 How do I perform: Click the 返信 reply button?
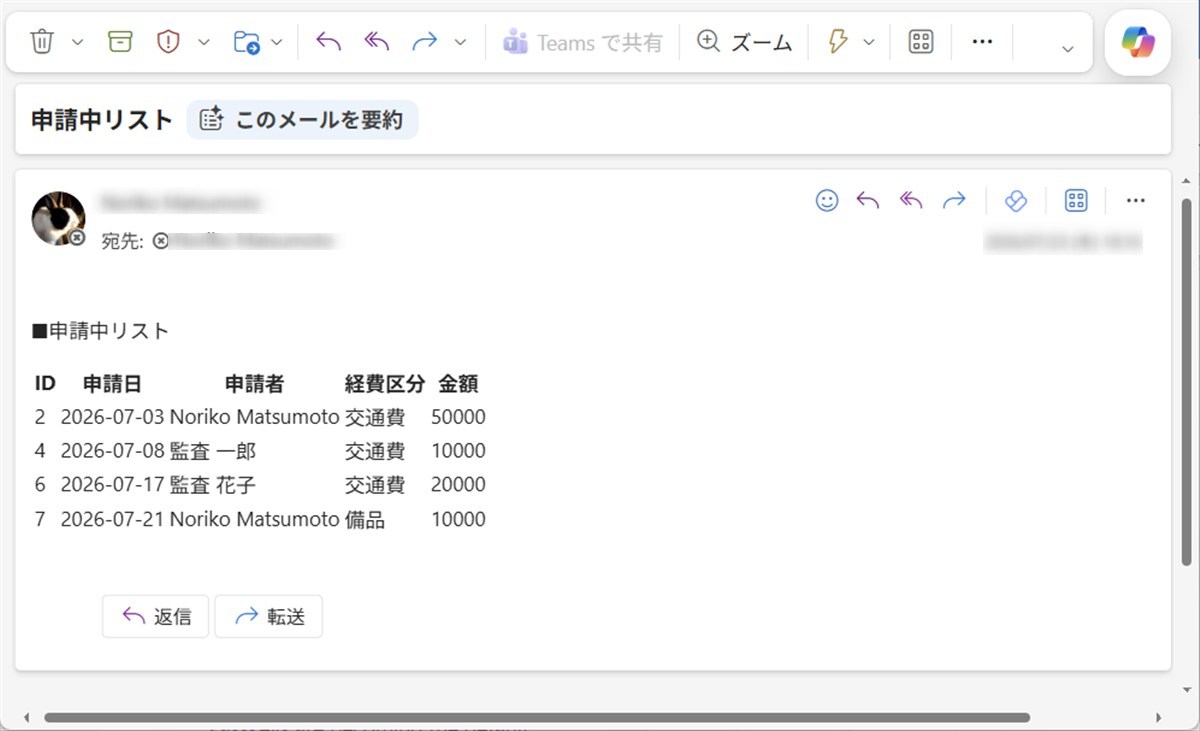[155, 616]
